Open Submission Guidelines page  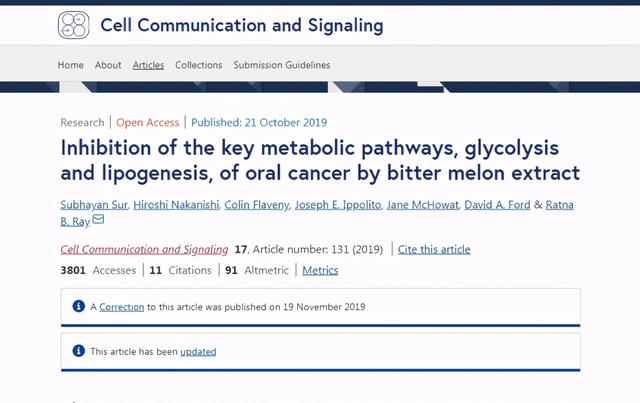click(x=281, y=65)
